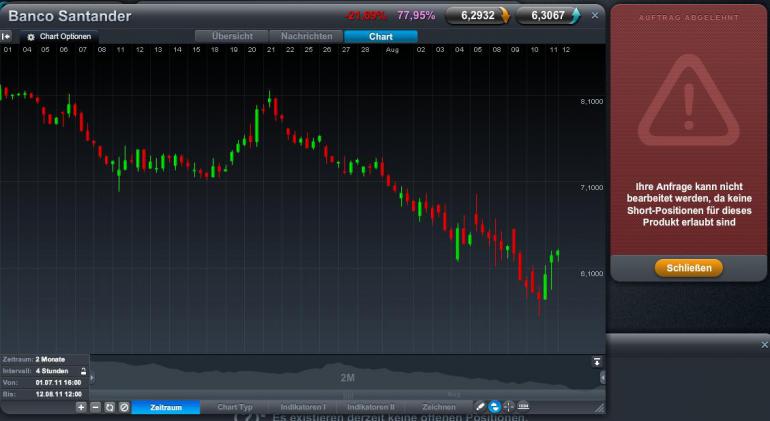770x421 pixels.
Task: Click the 2M timeline range slider
Action: click(x=347, y=377)
